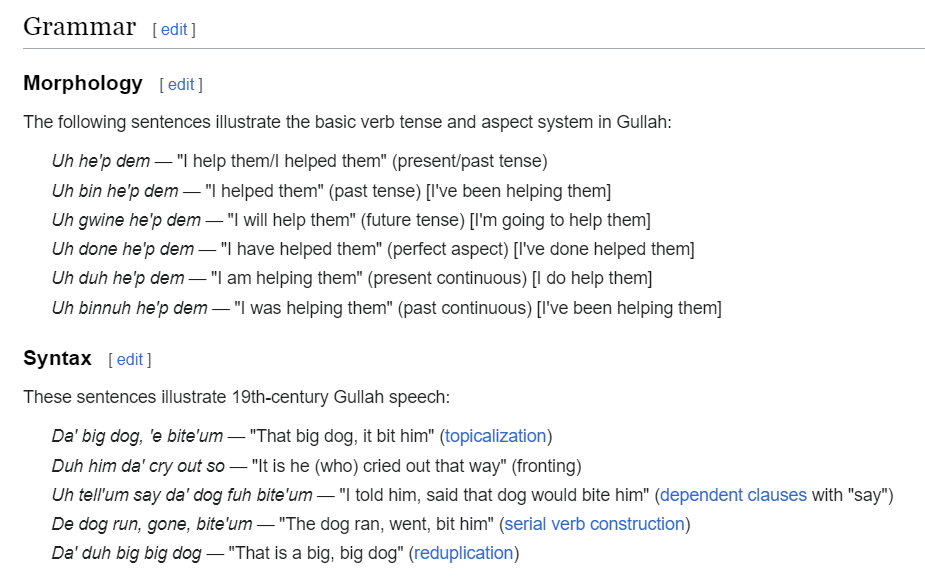Click the italic phrase "Uh done he'p dem"
The height and width of the screenshot is (583, 925).
point(123,248)
